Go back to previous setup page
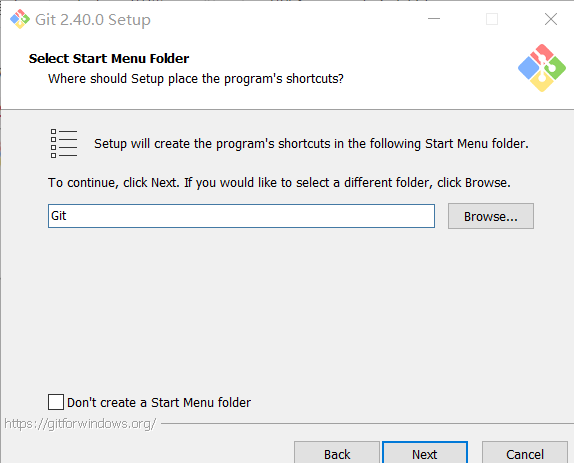This screenshot has height=463, width=574. coord(337,453)
